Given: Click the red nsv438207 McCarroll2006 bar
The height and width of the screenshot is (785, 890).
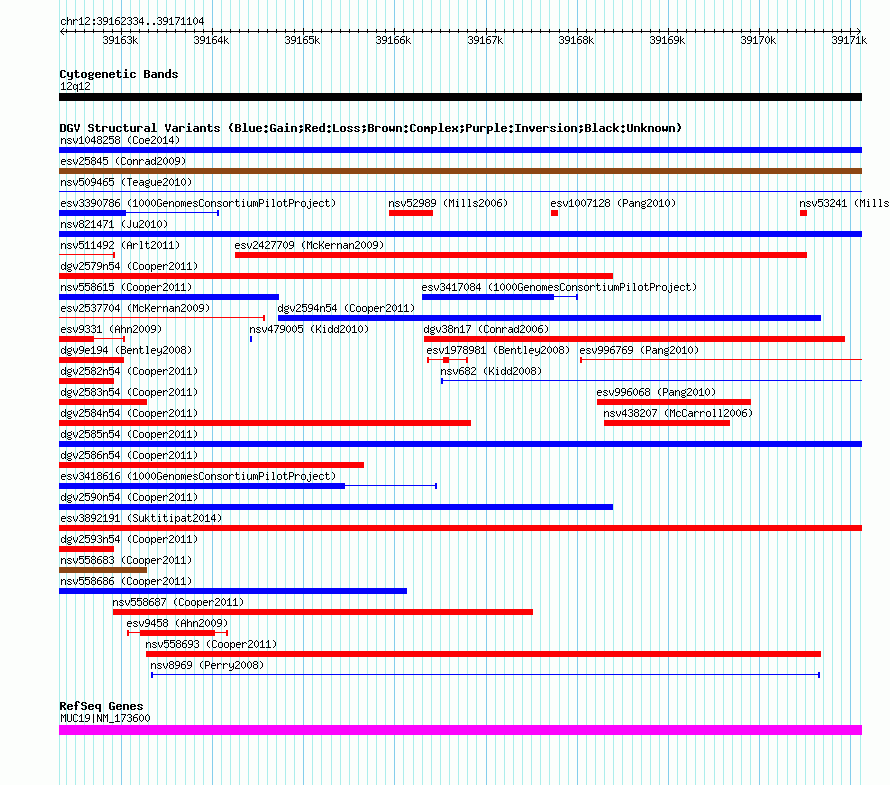Looking at the screenshot, I should point(667,423).
